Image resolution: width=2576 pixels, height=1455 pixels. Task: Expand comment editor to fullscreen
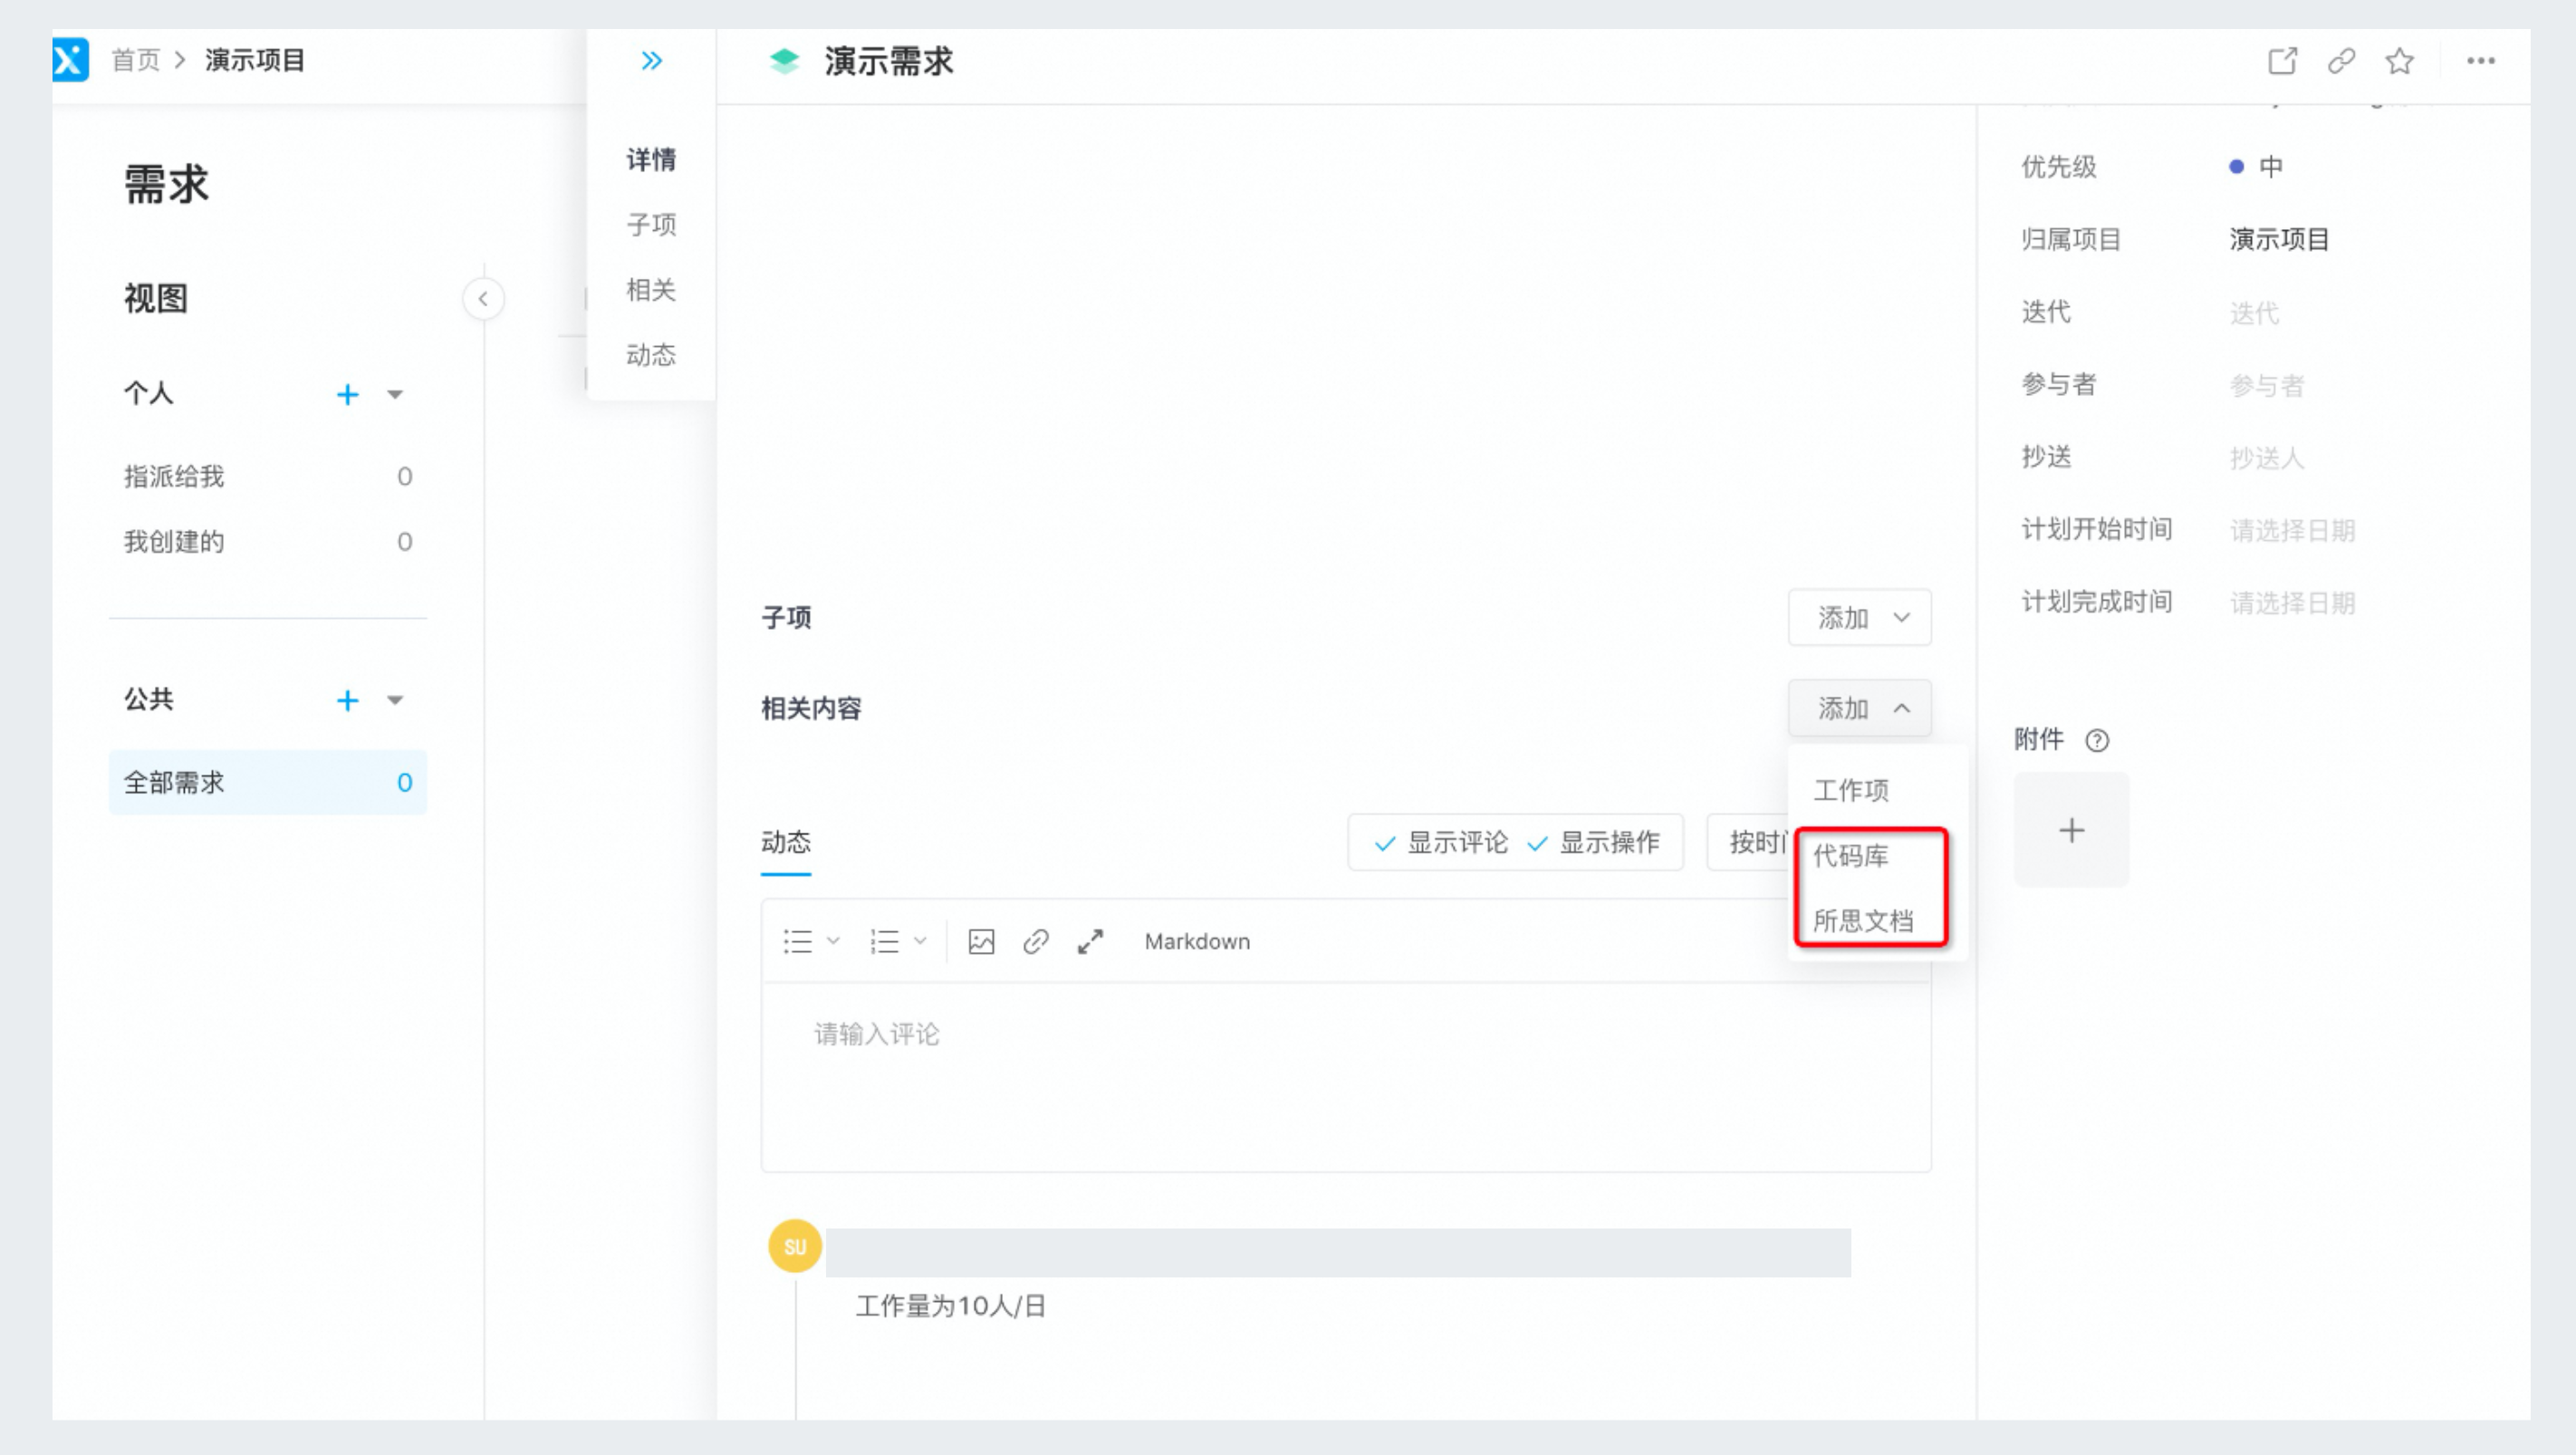(1090, 941)
